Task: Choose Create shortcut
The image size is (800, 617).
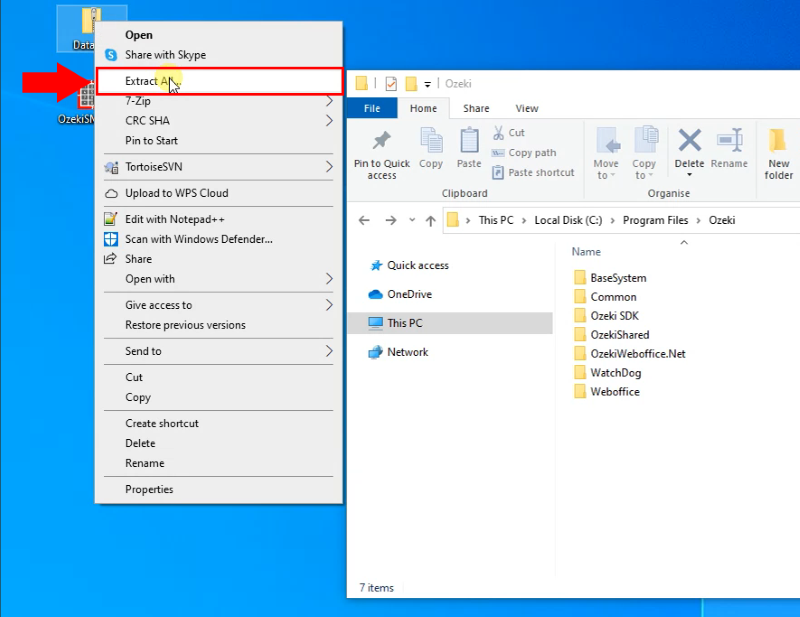Action: [x=219, y=424]
